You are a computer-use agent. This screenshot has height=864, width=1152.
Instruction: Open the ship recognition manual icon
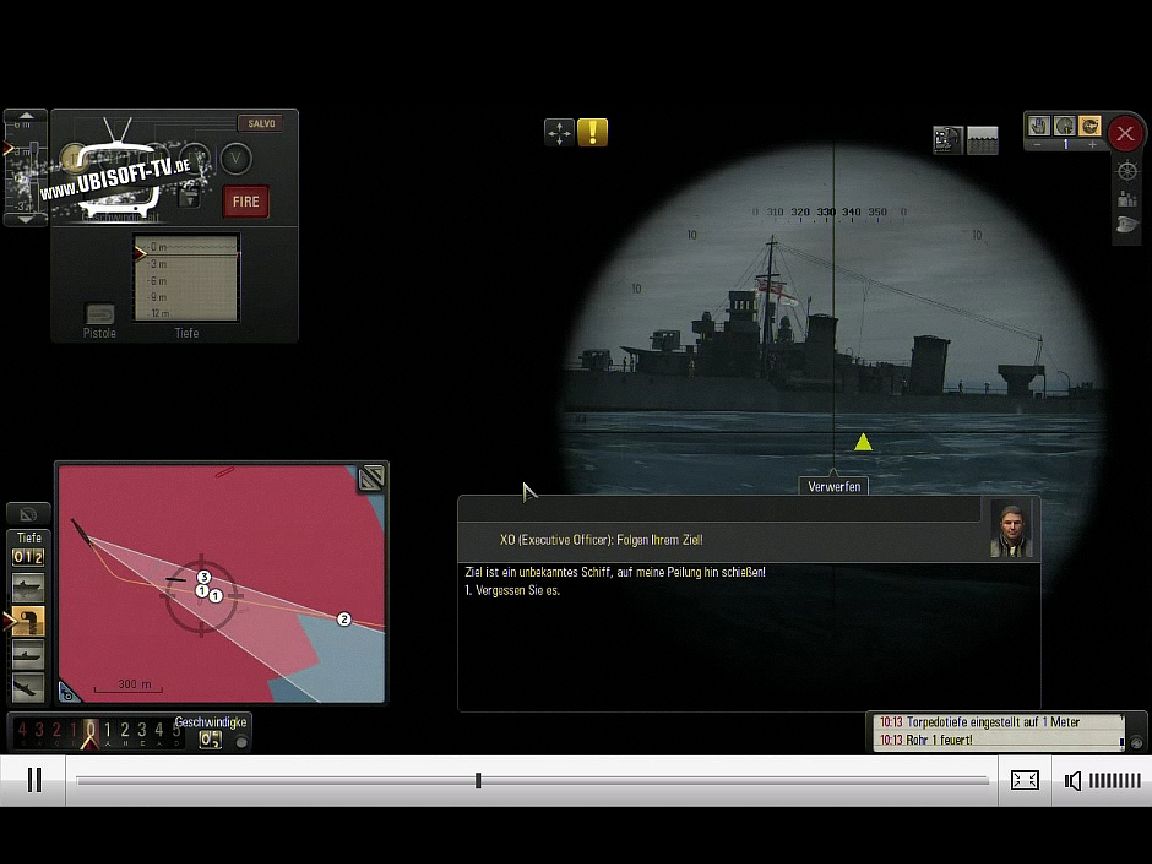pos(947,140)
